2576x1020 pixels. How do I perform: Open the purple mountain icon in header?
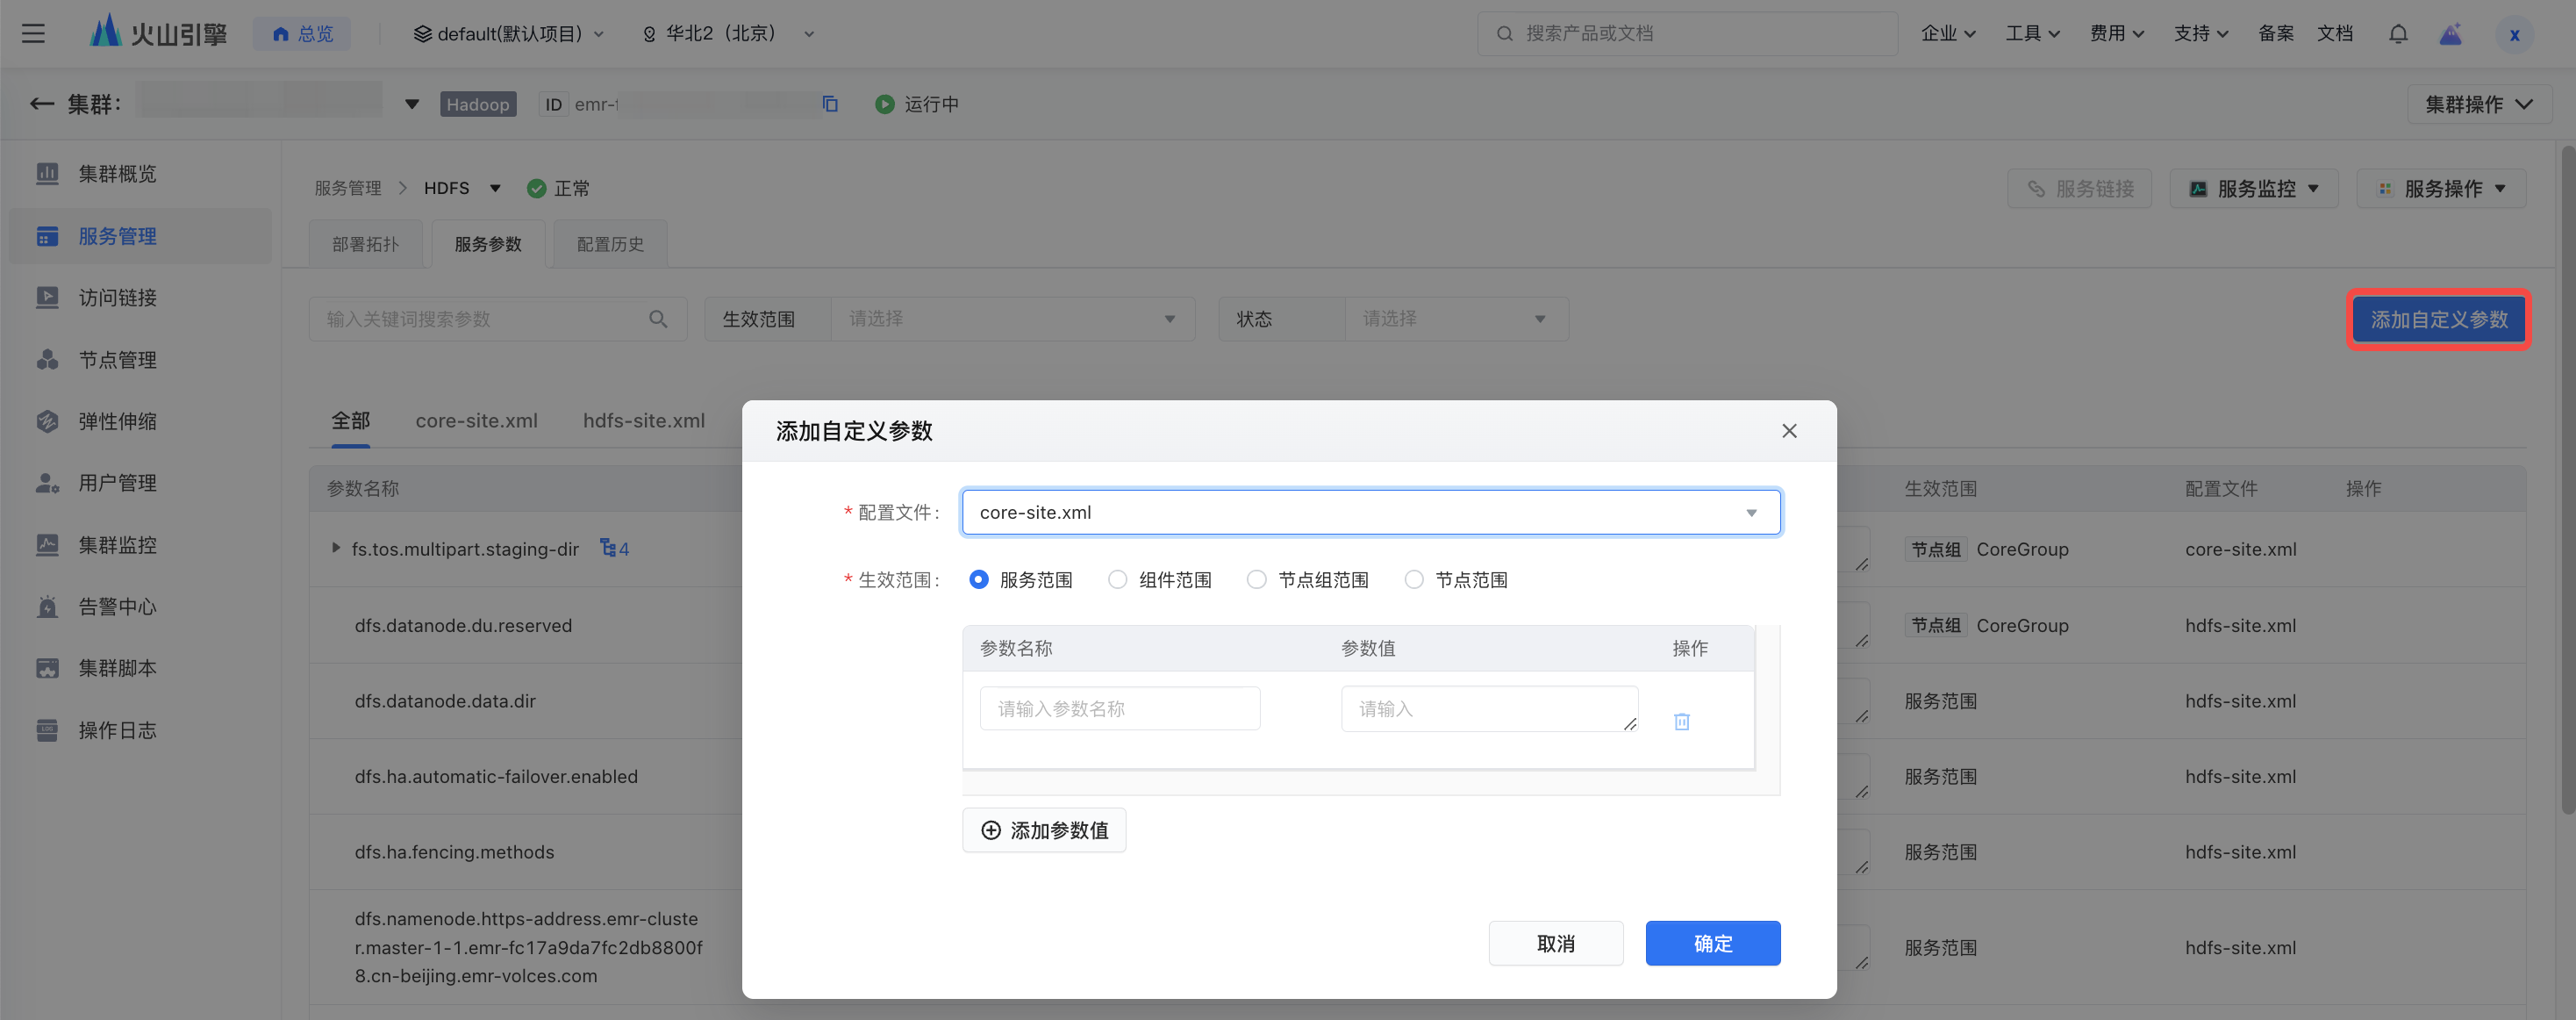[x=2450, y=34]
